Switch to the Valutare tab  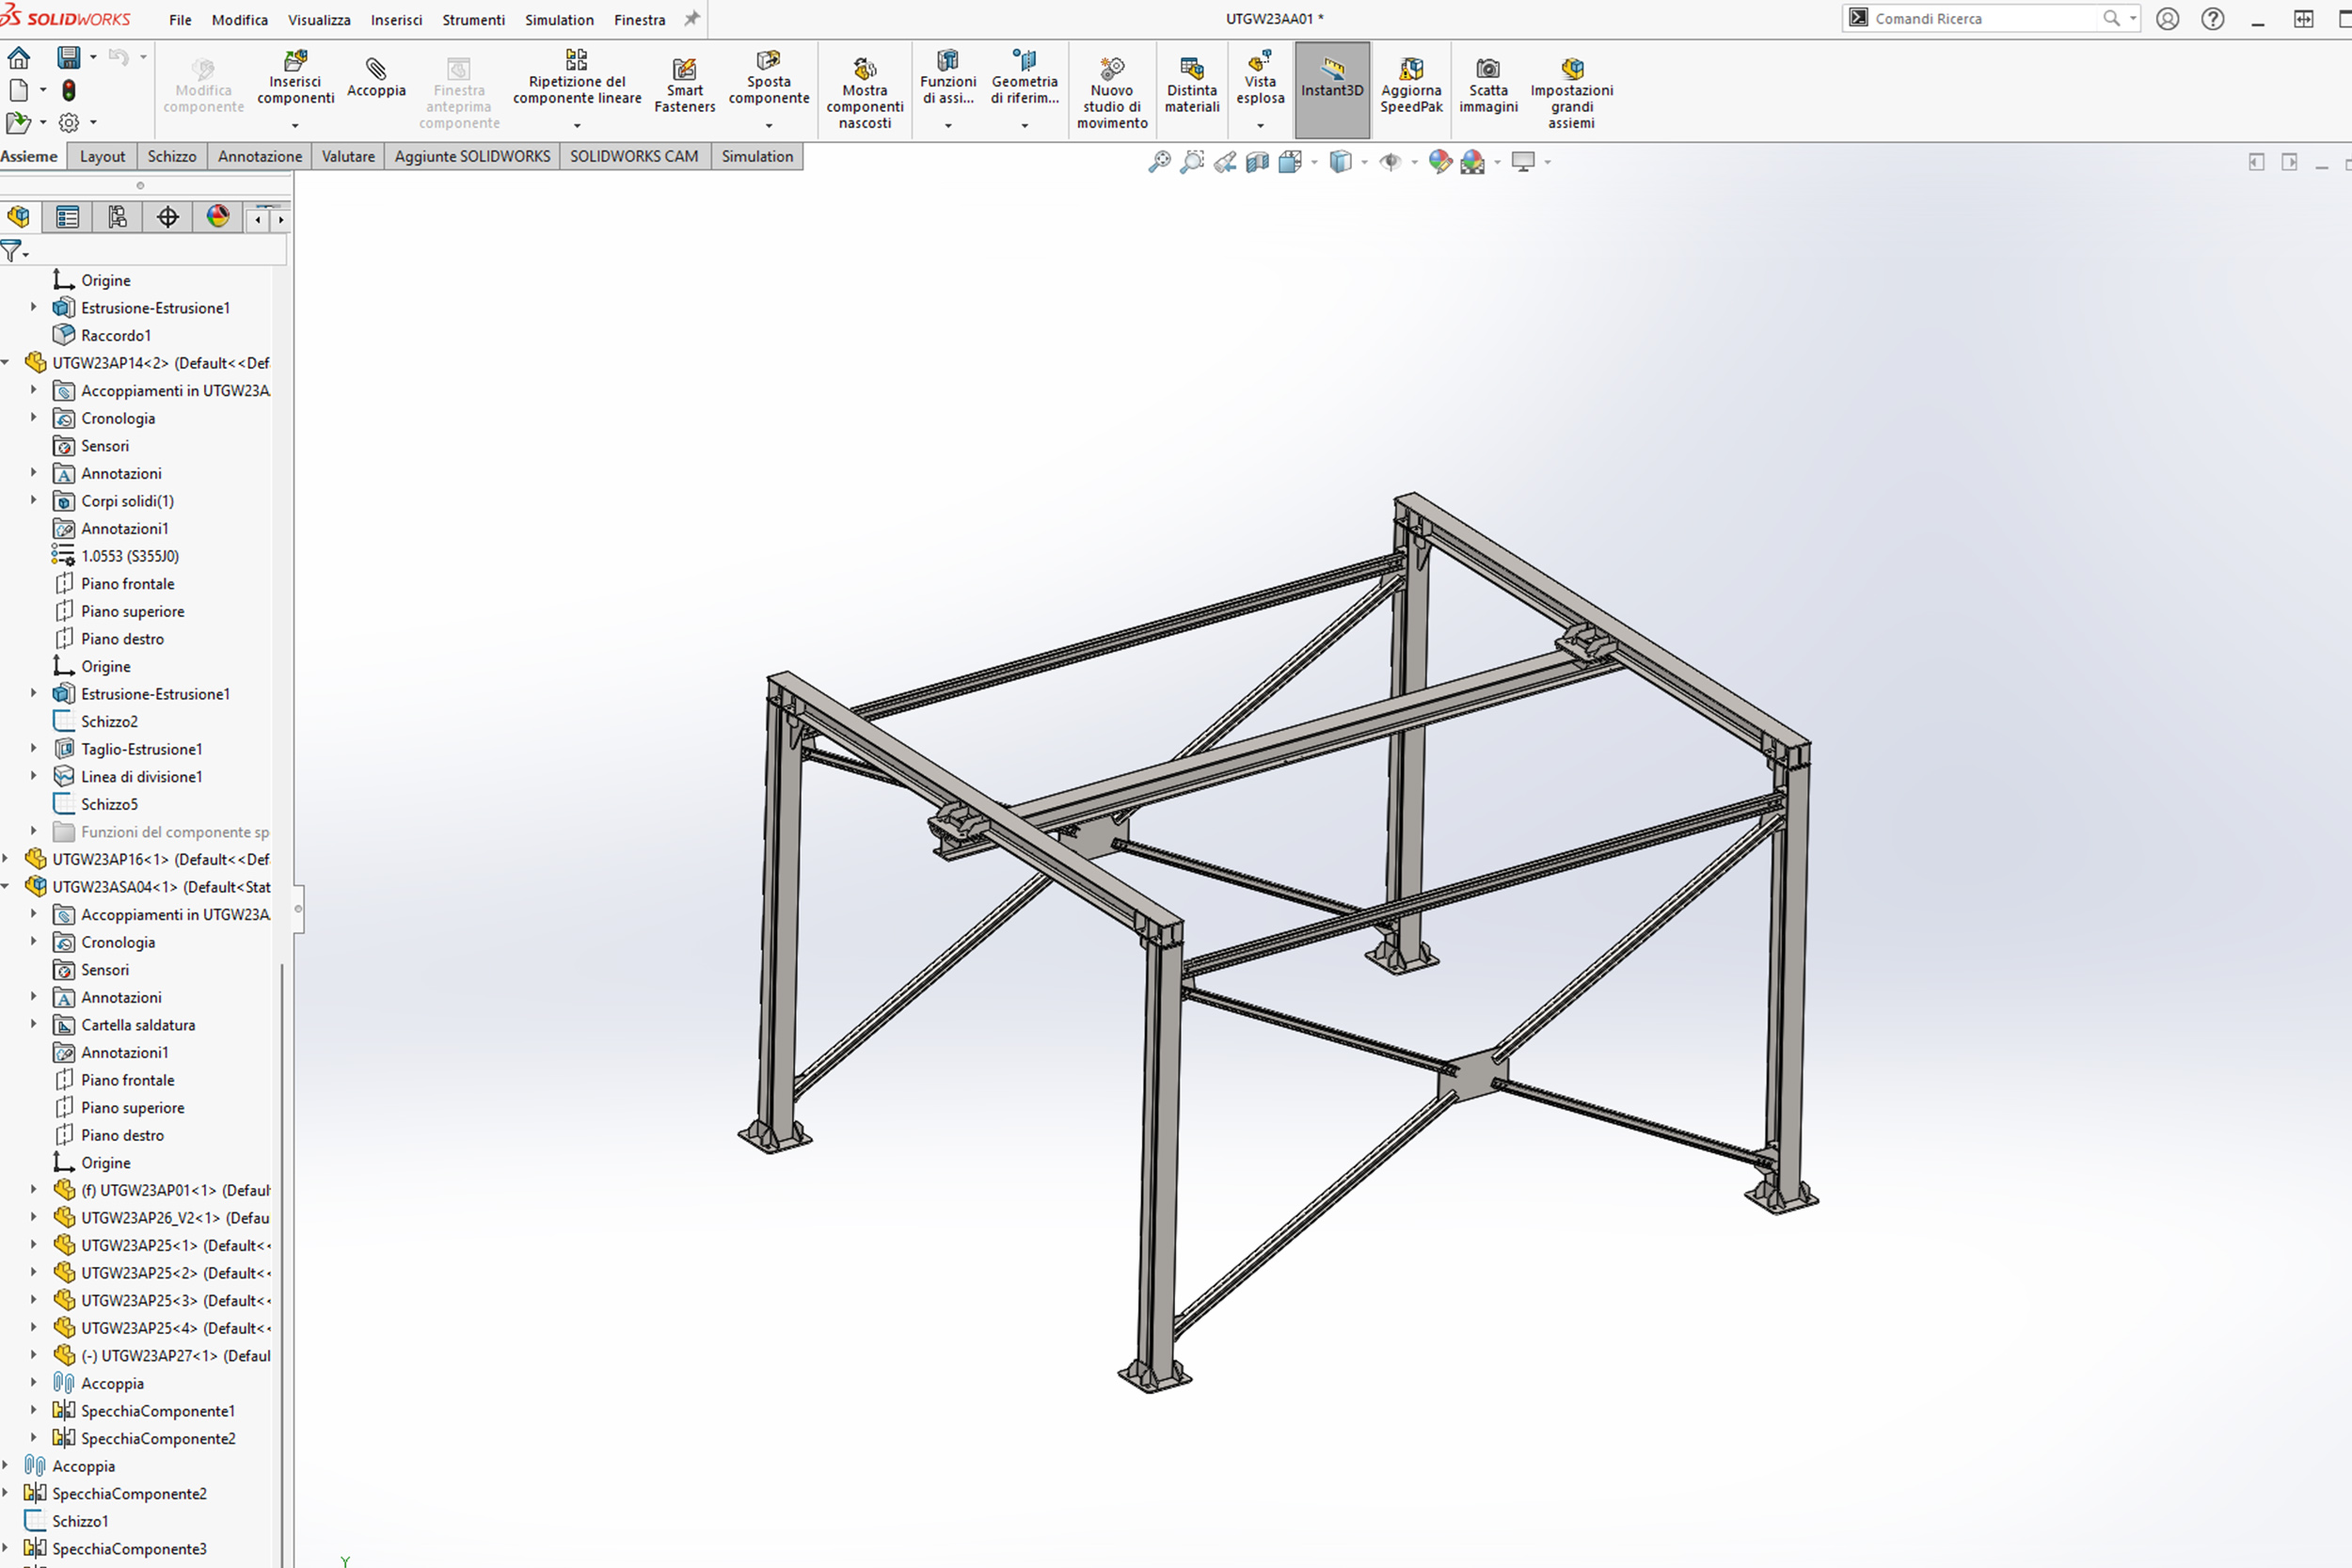pos(348,156)
